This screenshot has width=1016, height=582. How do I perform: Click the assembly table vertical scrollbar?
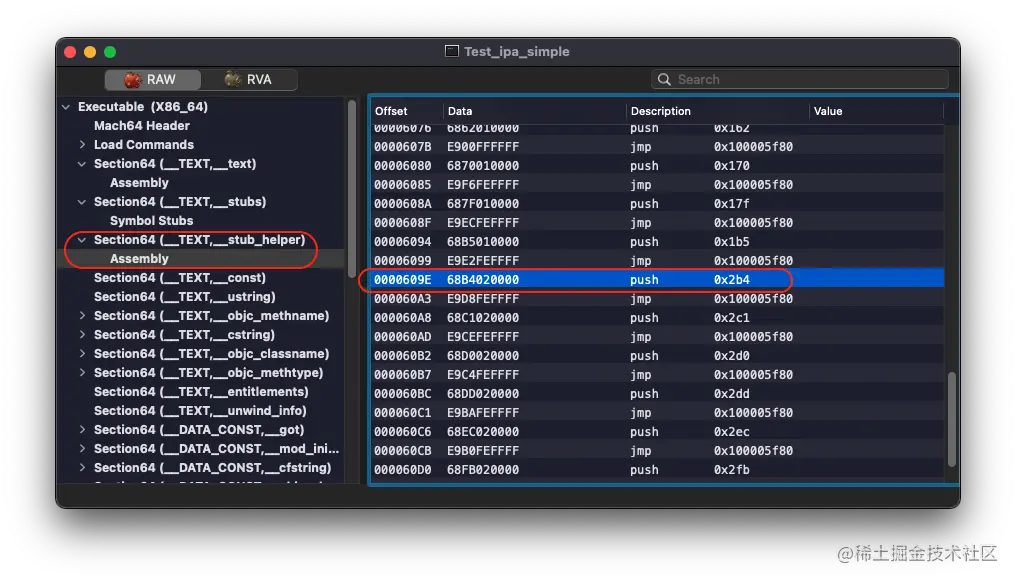coord(952,419)
